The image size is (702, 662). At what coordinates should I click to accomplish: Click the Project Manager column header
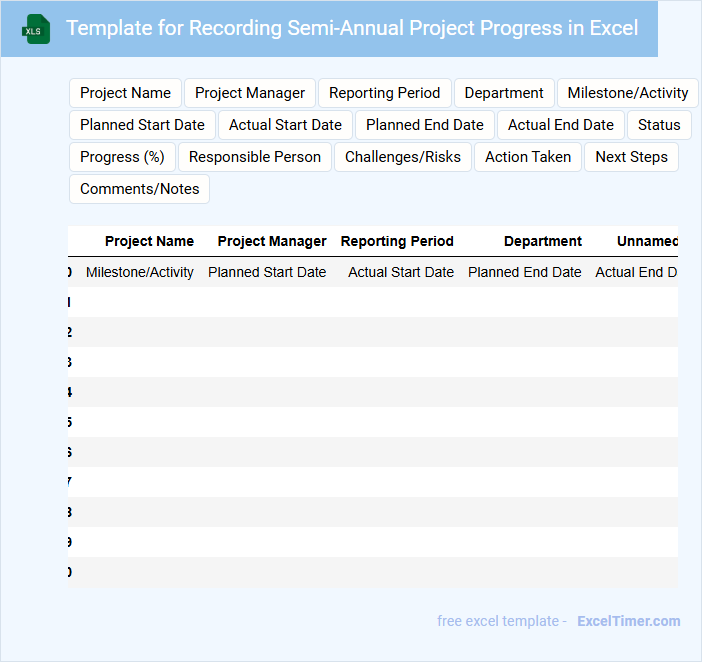pyautogui.click(x=272, y=241)
